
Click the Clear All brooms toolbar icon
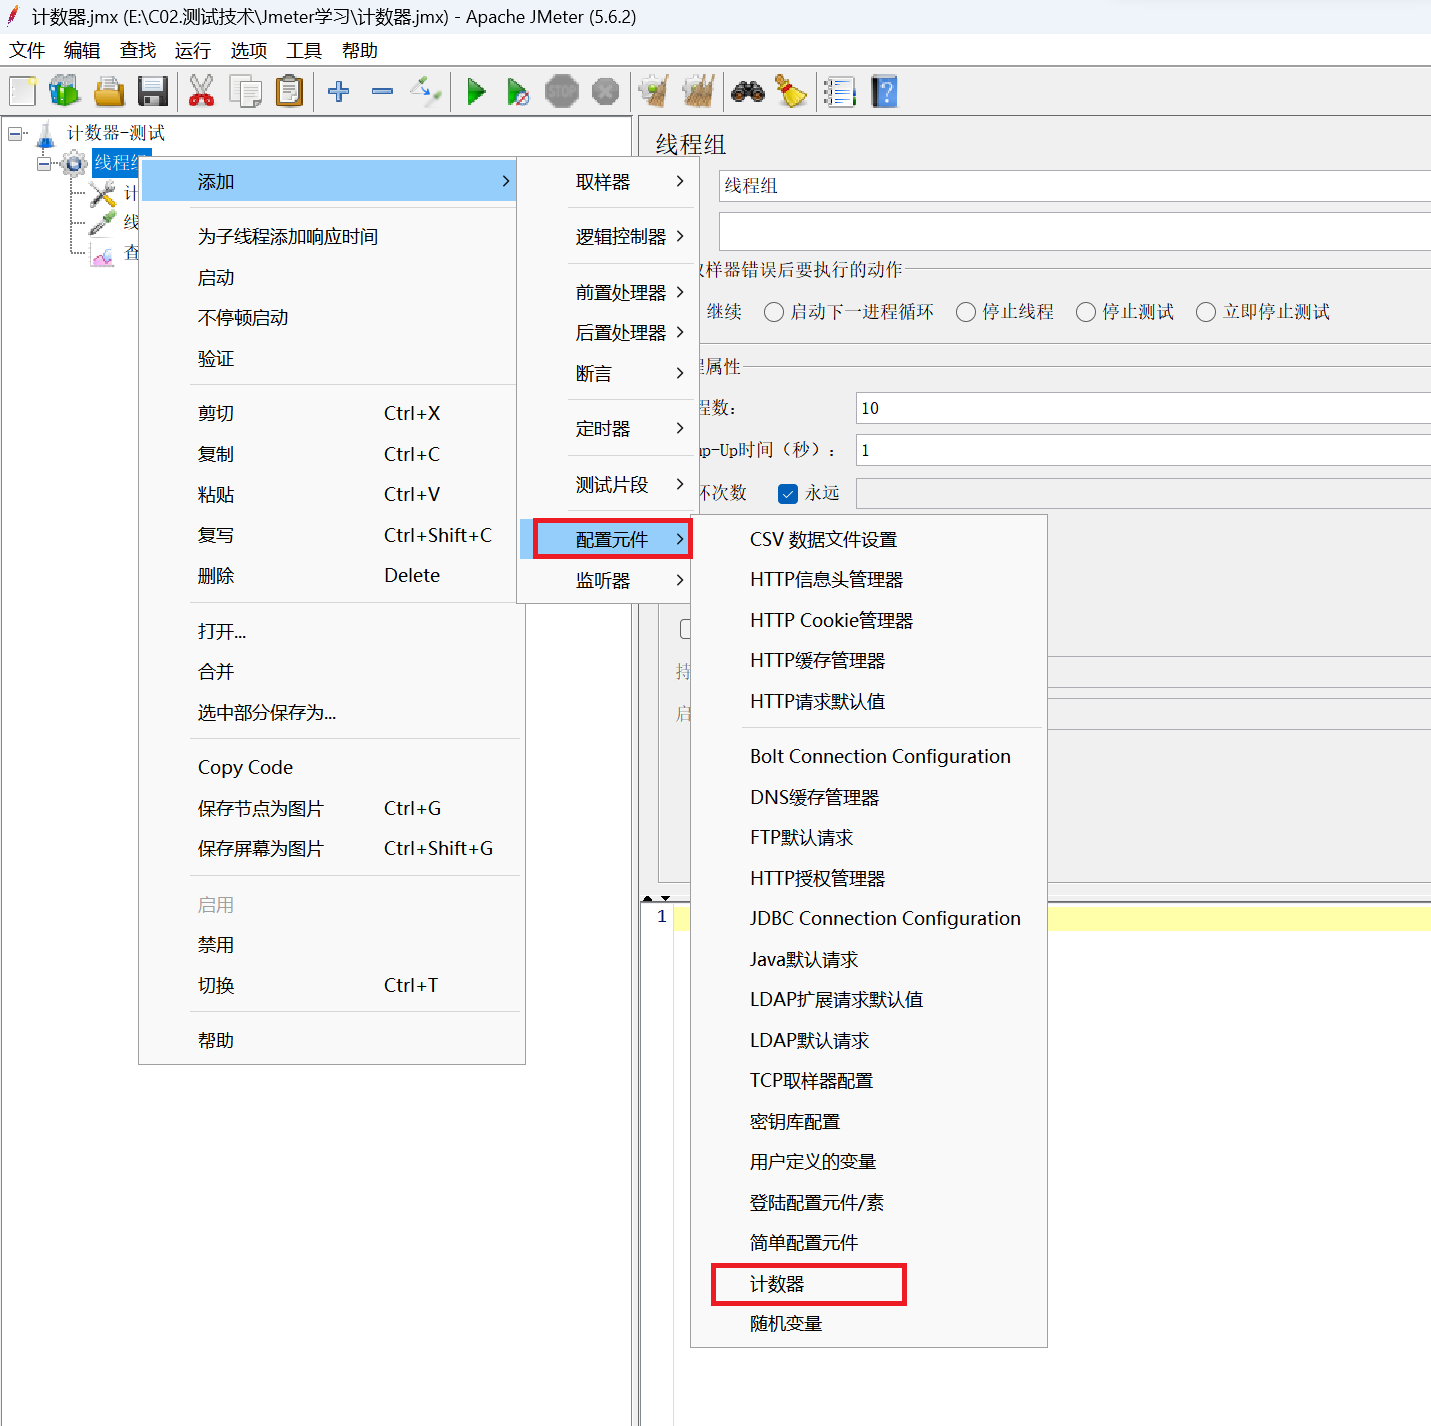tap(698, 92)
